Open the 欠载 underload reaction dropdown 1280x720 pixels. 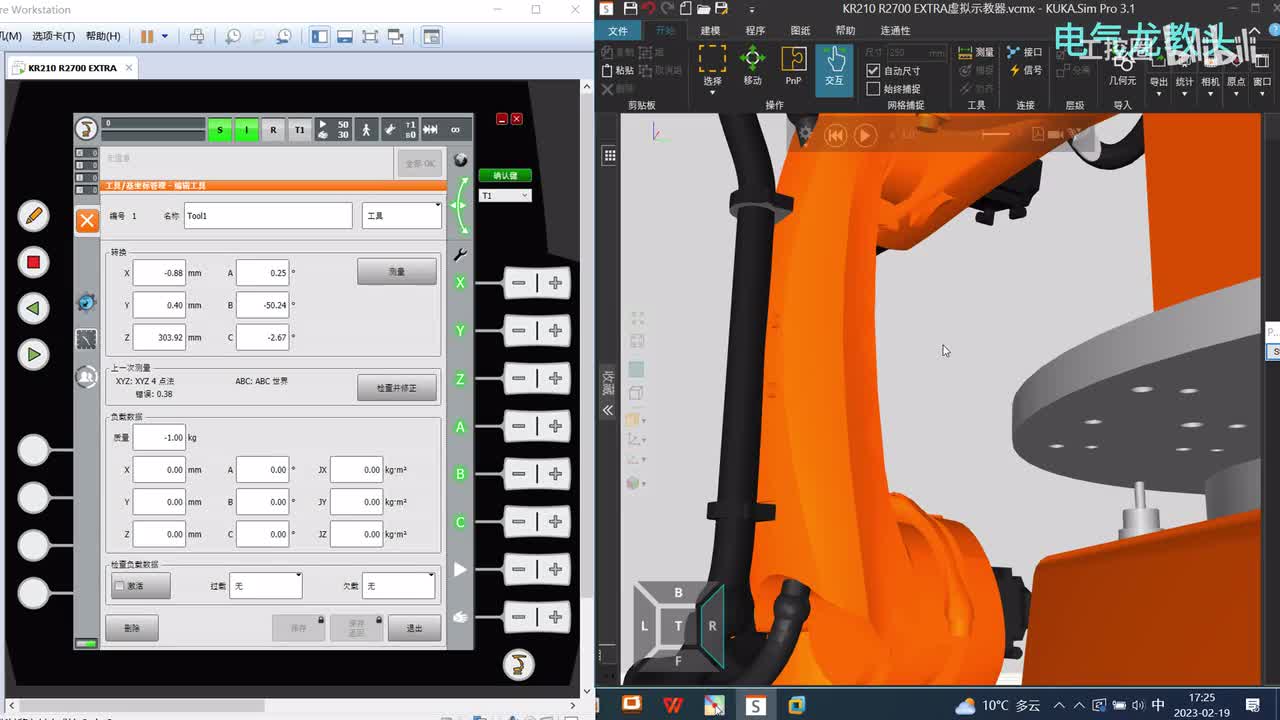click(399, 586)
